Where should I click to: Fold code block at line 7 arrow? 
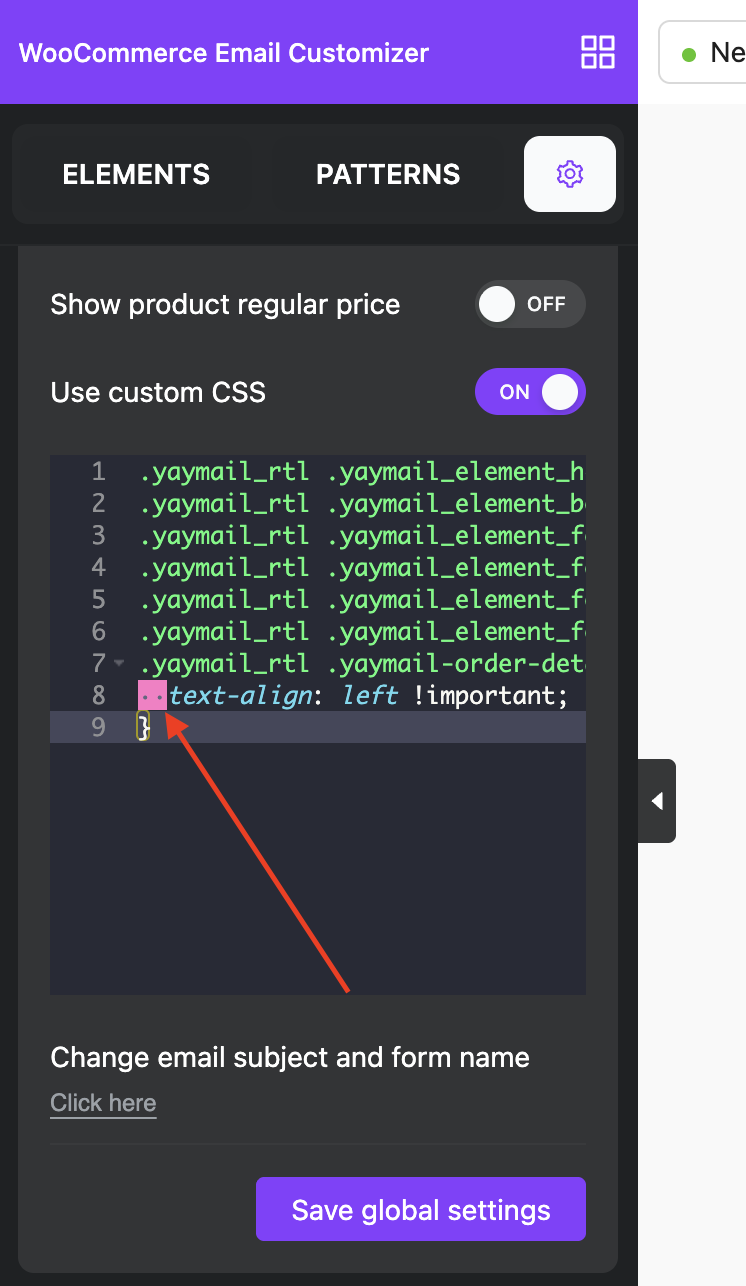click(x=120, y=663)
